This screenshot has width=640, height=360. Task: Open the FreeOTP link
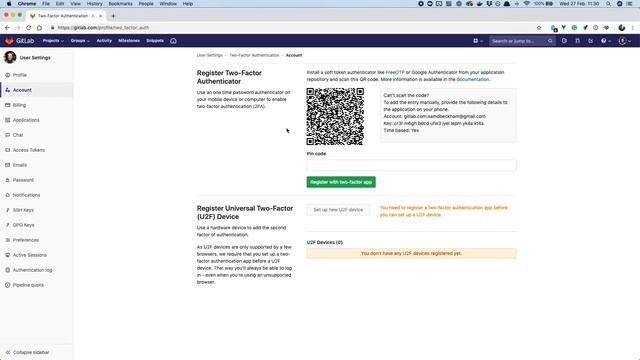tap(395, 72)
